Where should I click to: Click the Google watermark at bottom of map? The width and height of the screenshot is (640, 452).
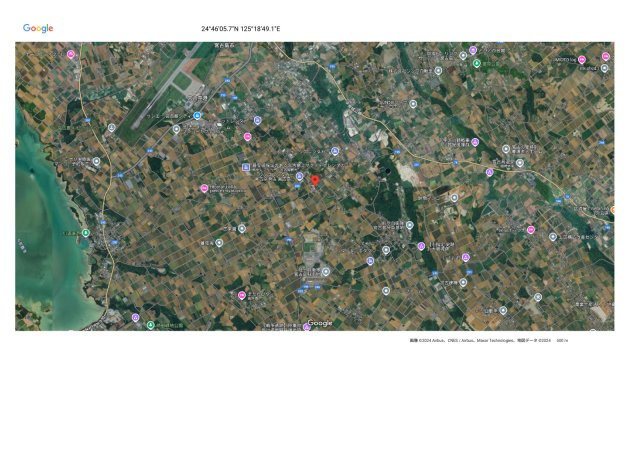319,323
